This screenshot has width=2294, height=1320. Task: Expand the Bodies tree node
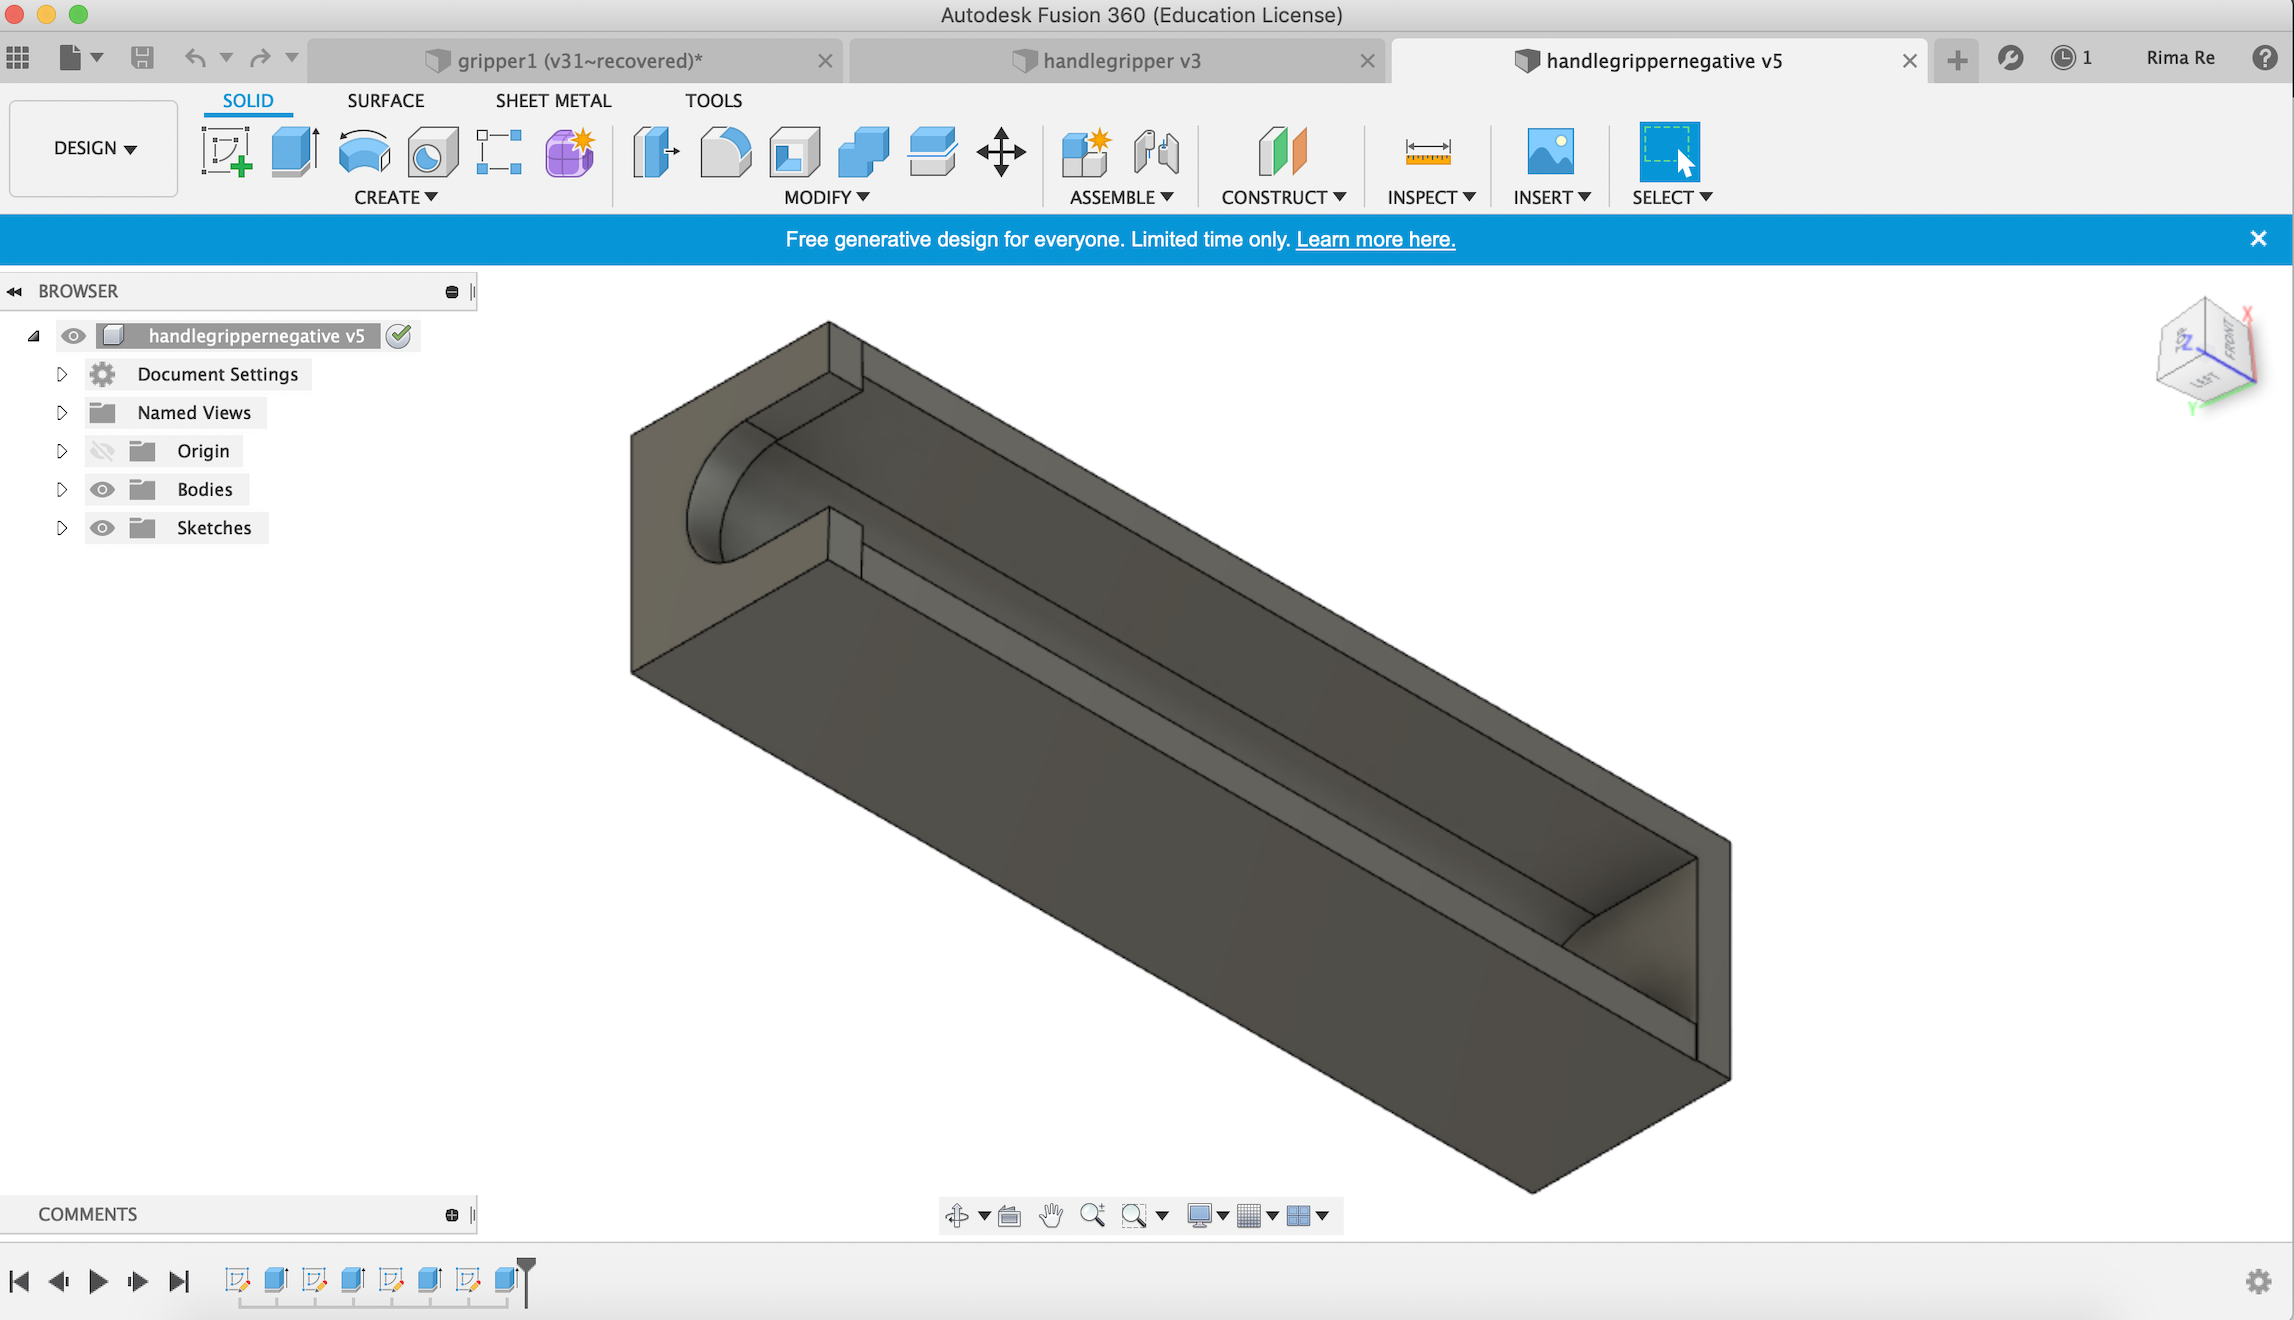62,489
